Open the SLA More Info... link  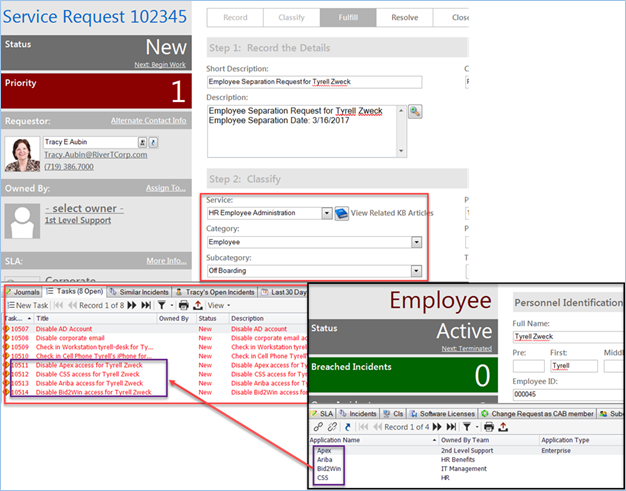coord(166,261)
